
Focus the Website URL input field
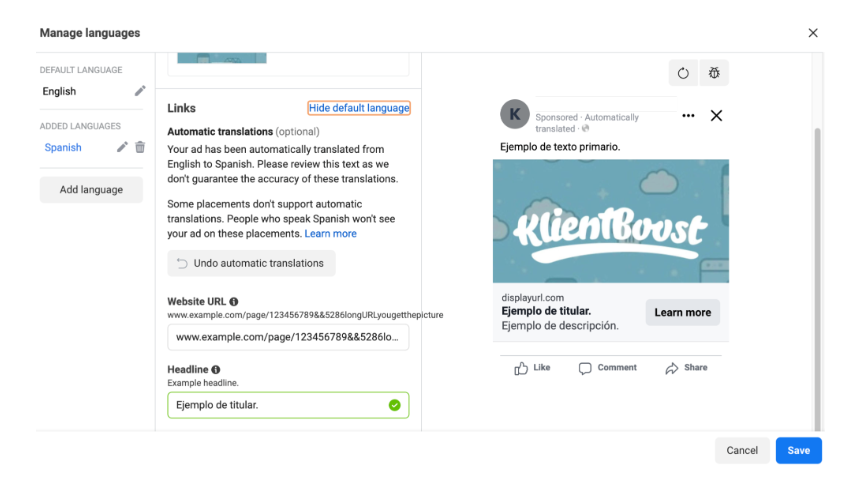coord(288,337)
